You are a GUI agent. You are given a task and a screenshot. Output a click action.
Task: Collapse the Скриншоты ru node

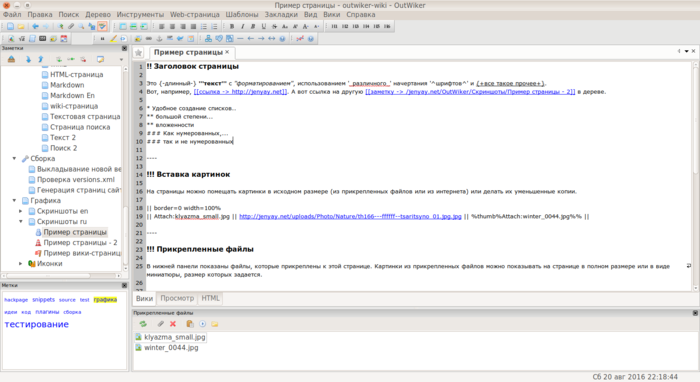pyautogui.click(x=21, y=221)
